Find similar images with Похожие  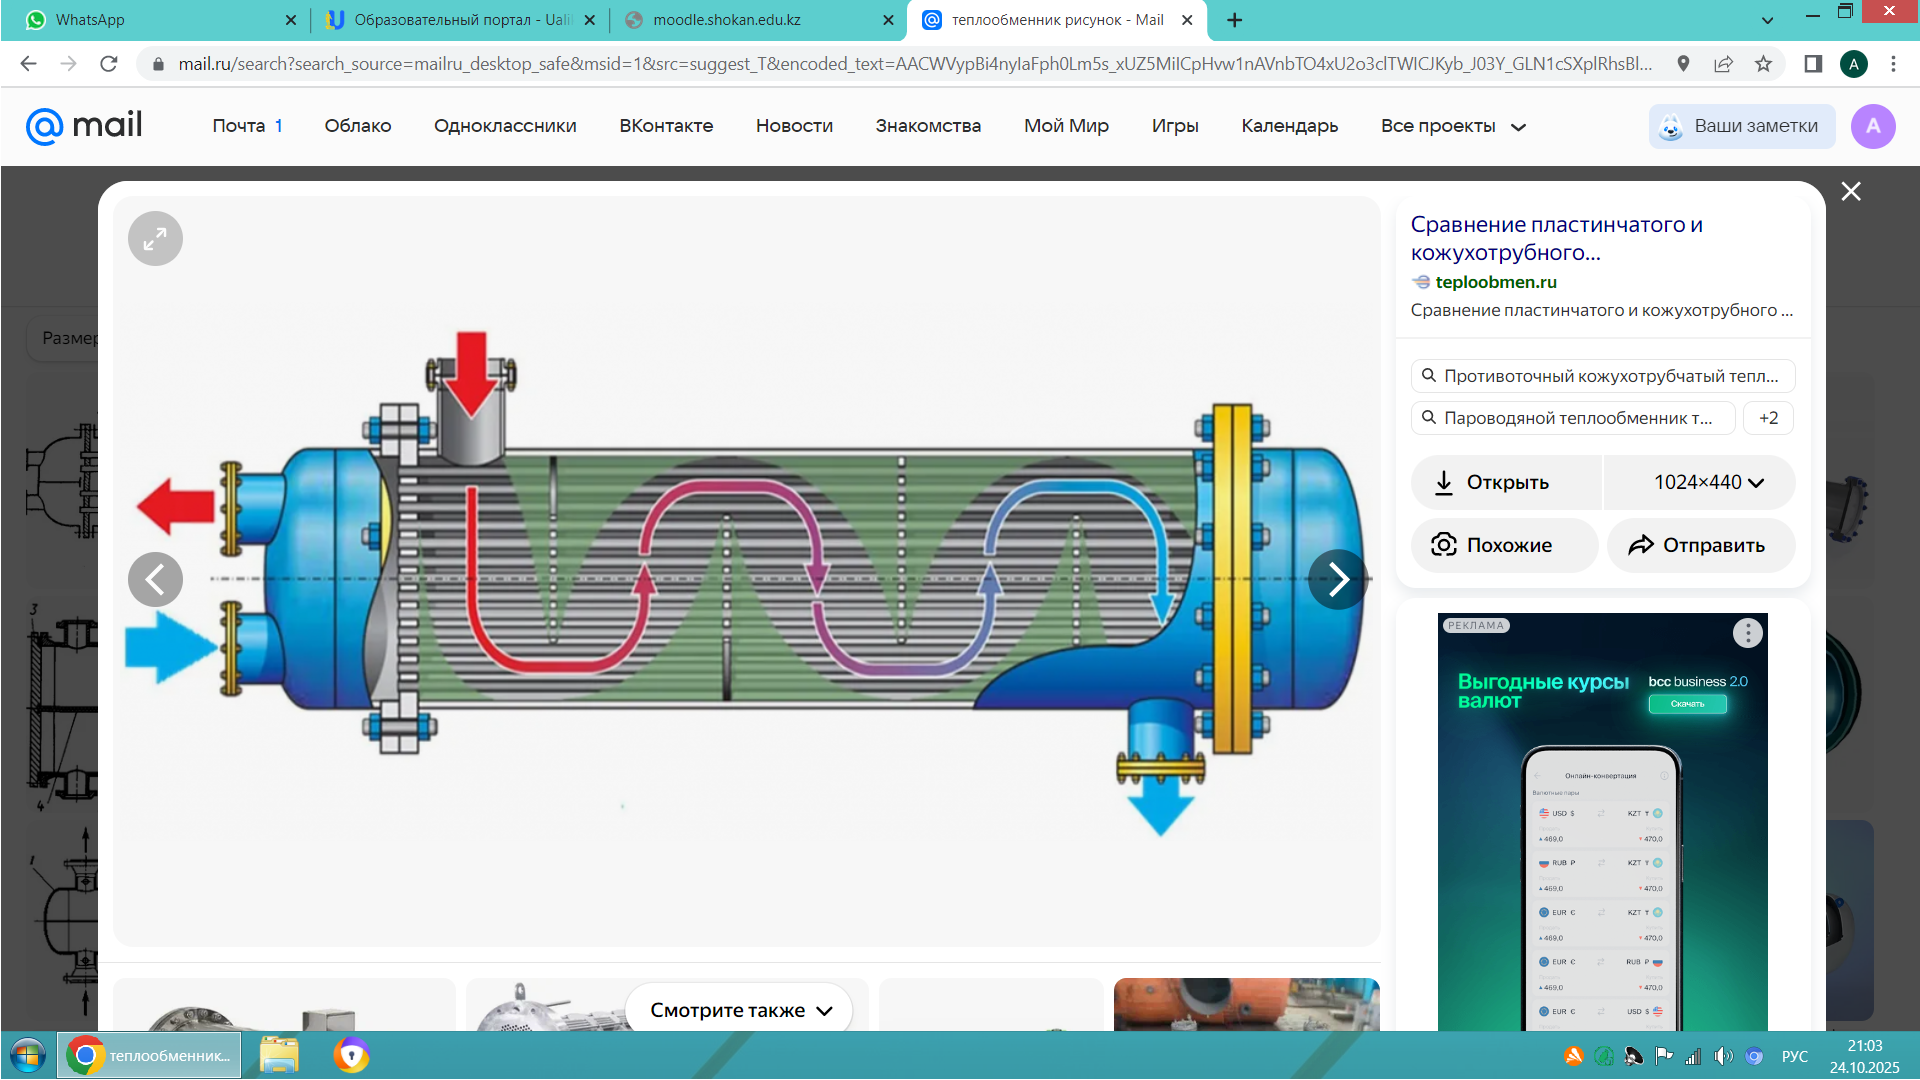(1506, 545)
